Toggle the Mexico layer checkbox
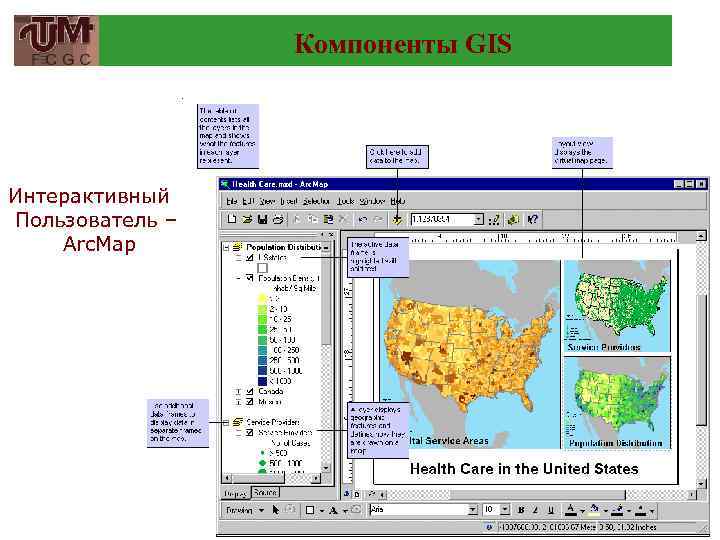This screenshot has height=540, width=720. (x=250, y=401)
